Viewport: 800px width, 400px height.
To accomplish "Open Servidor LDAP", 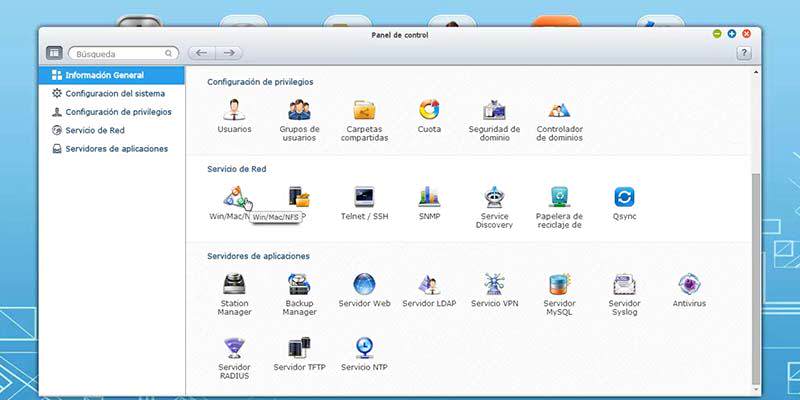I will [429, 284].
